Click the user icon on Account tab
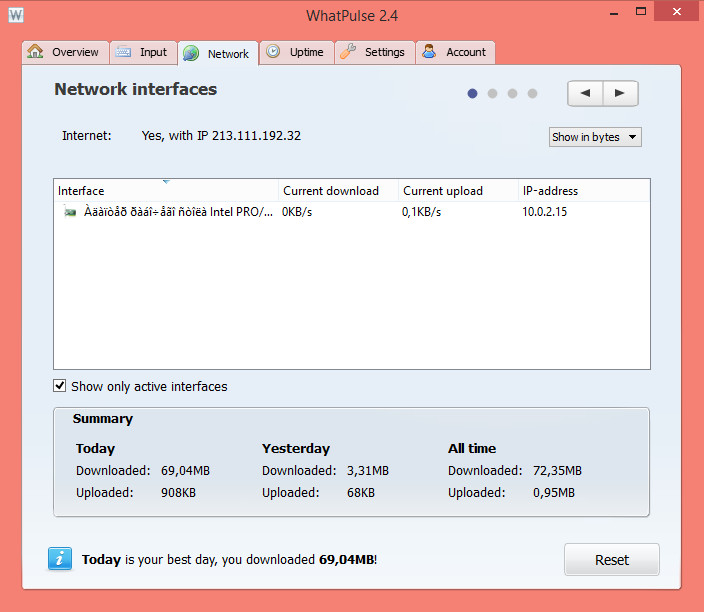This screenshot has width=704, height=612. tap(429, 51)
